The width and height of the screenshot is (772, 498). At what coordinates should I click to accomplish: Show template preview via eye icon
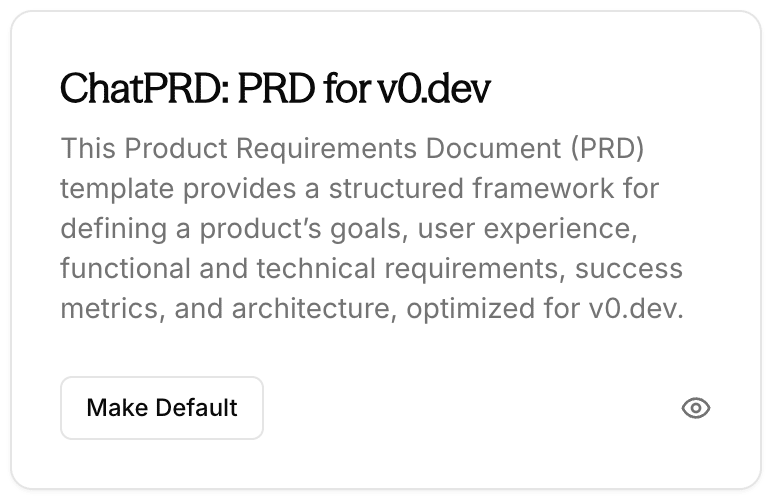point(695,408)
